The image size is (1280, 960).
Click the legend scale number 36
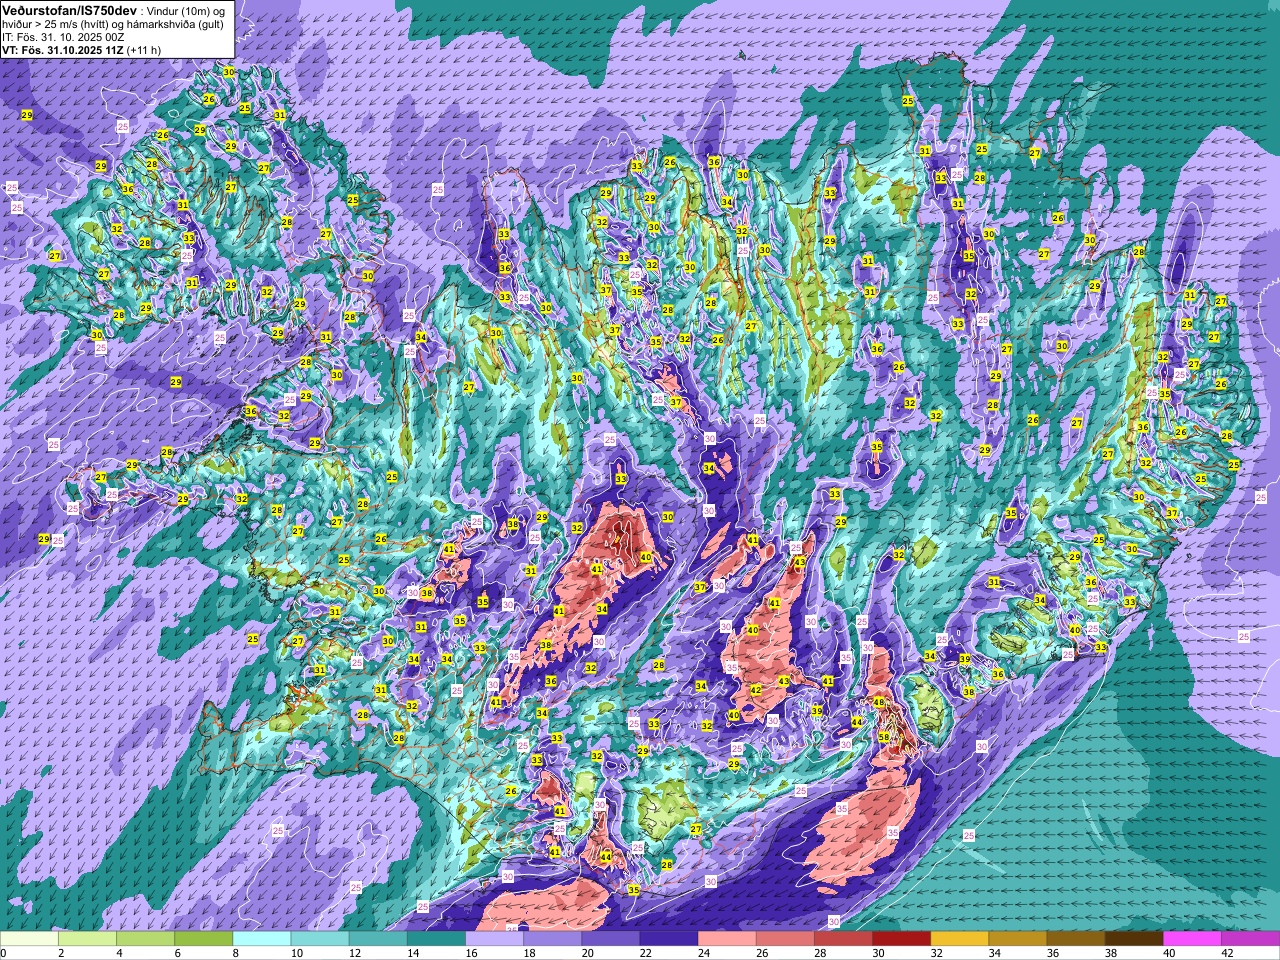coord(1053,953)
